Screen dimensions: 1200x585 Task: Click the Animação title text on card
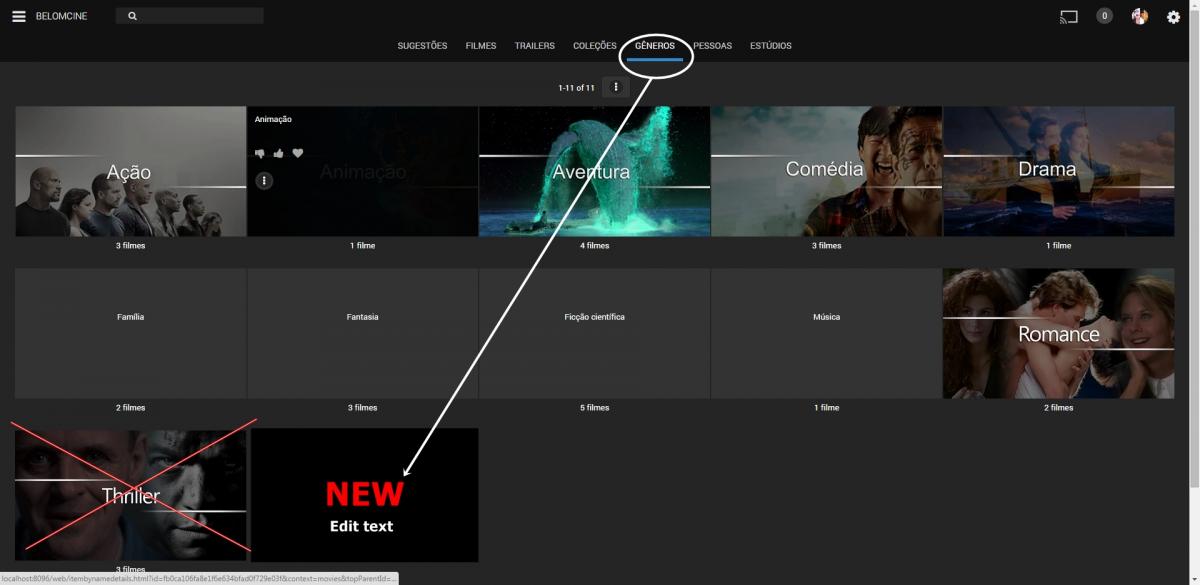273,119
